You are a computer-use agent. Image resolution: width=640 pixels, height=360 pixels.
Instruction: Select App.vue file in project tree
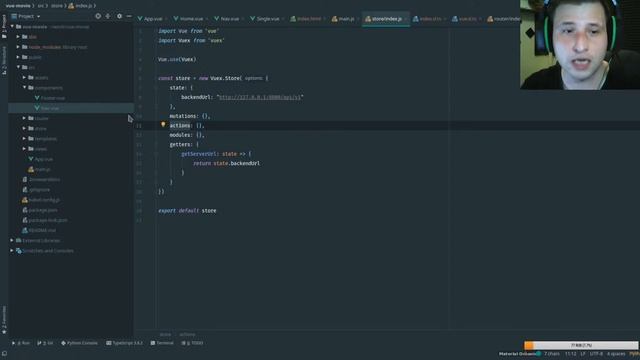point(40,159)
